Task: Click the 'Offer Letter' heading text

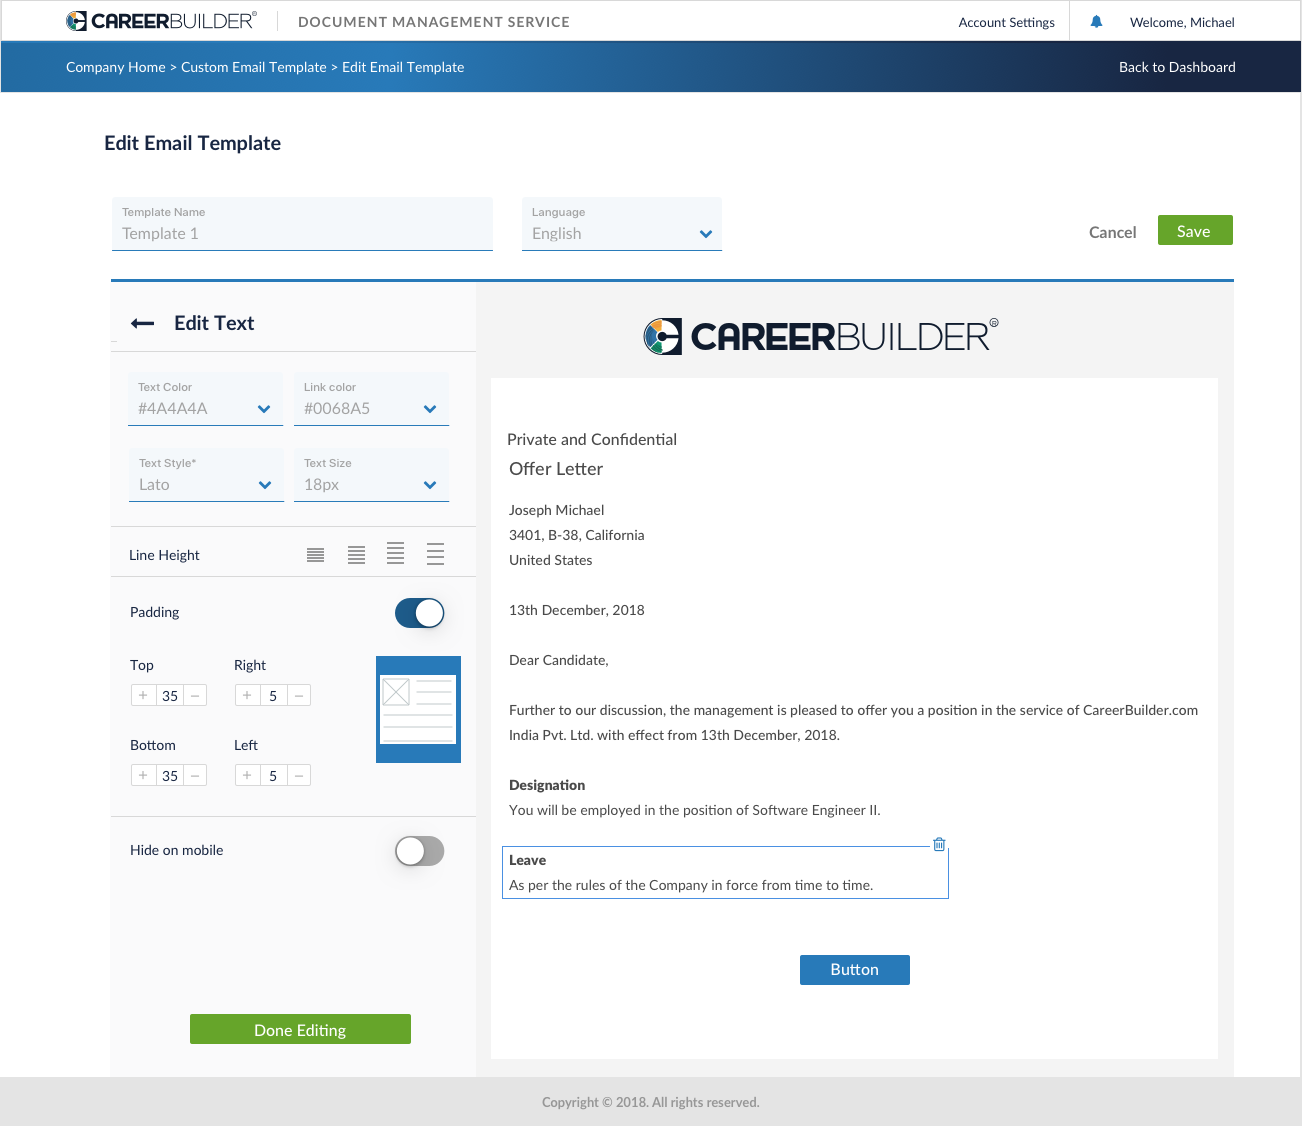Action: tap(556, 469)
